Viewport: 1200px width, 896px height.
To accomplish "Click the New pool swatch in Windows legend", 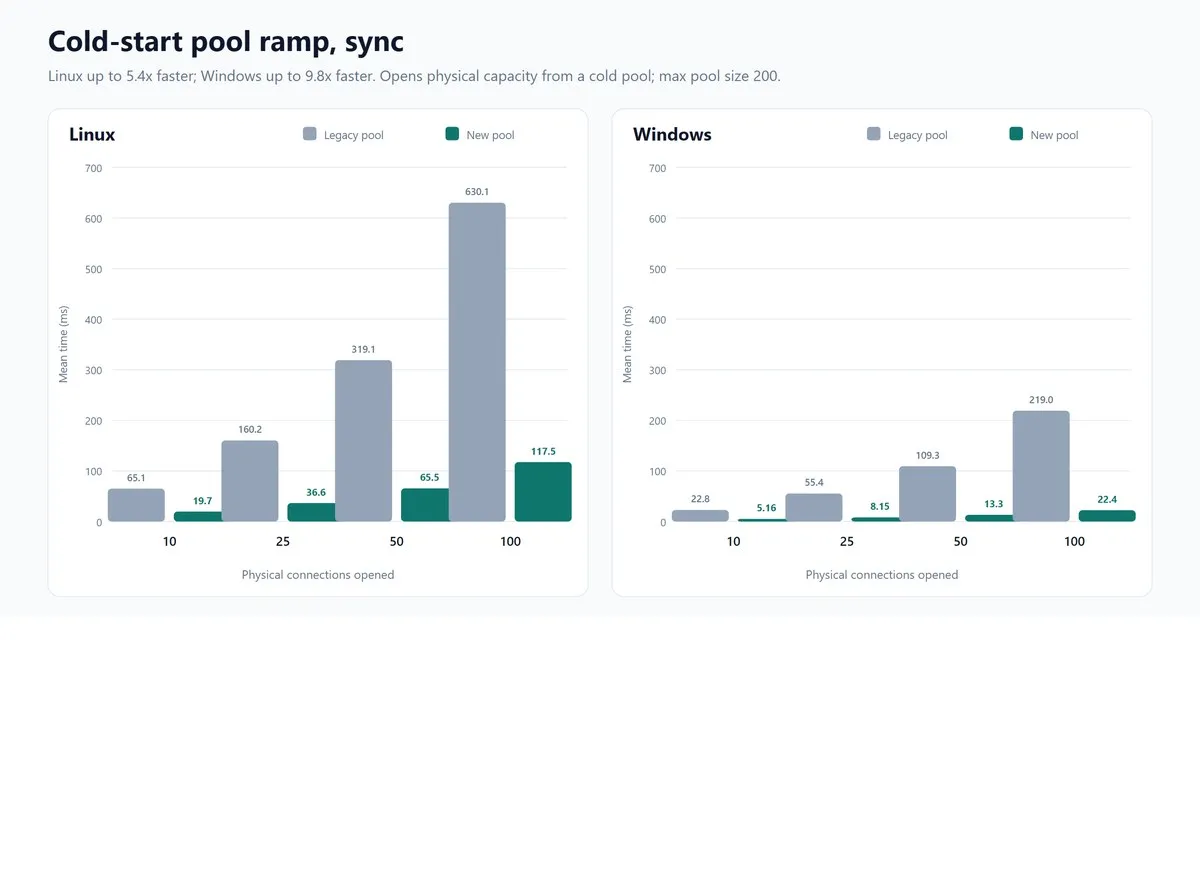I will (x=1016, y=134).
